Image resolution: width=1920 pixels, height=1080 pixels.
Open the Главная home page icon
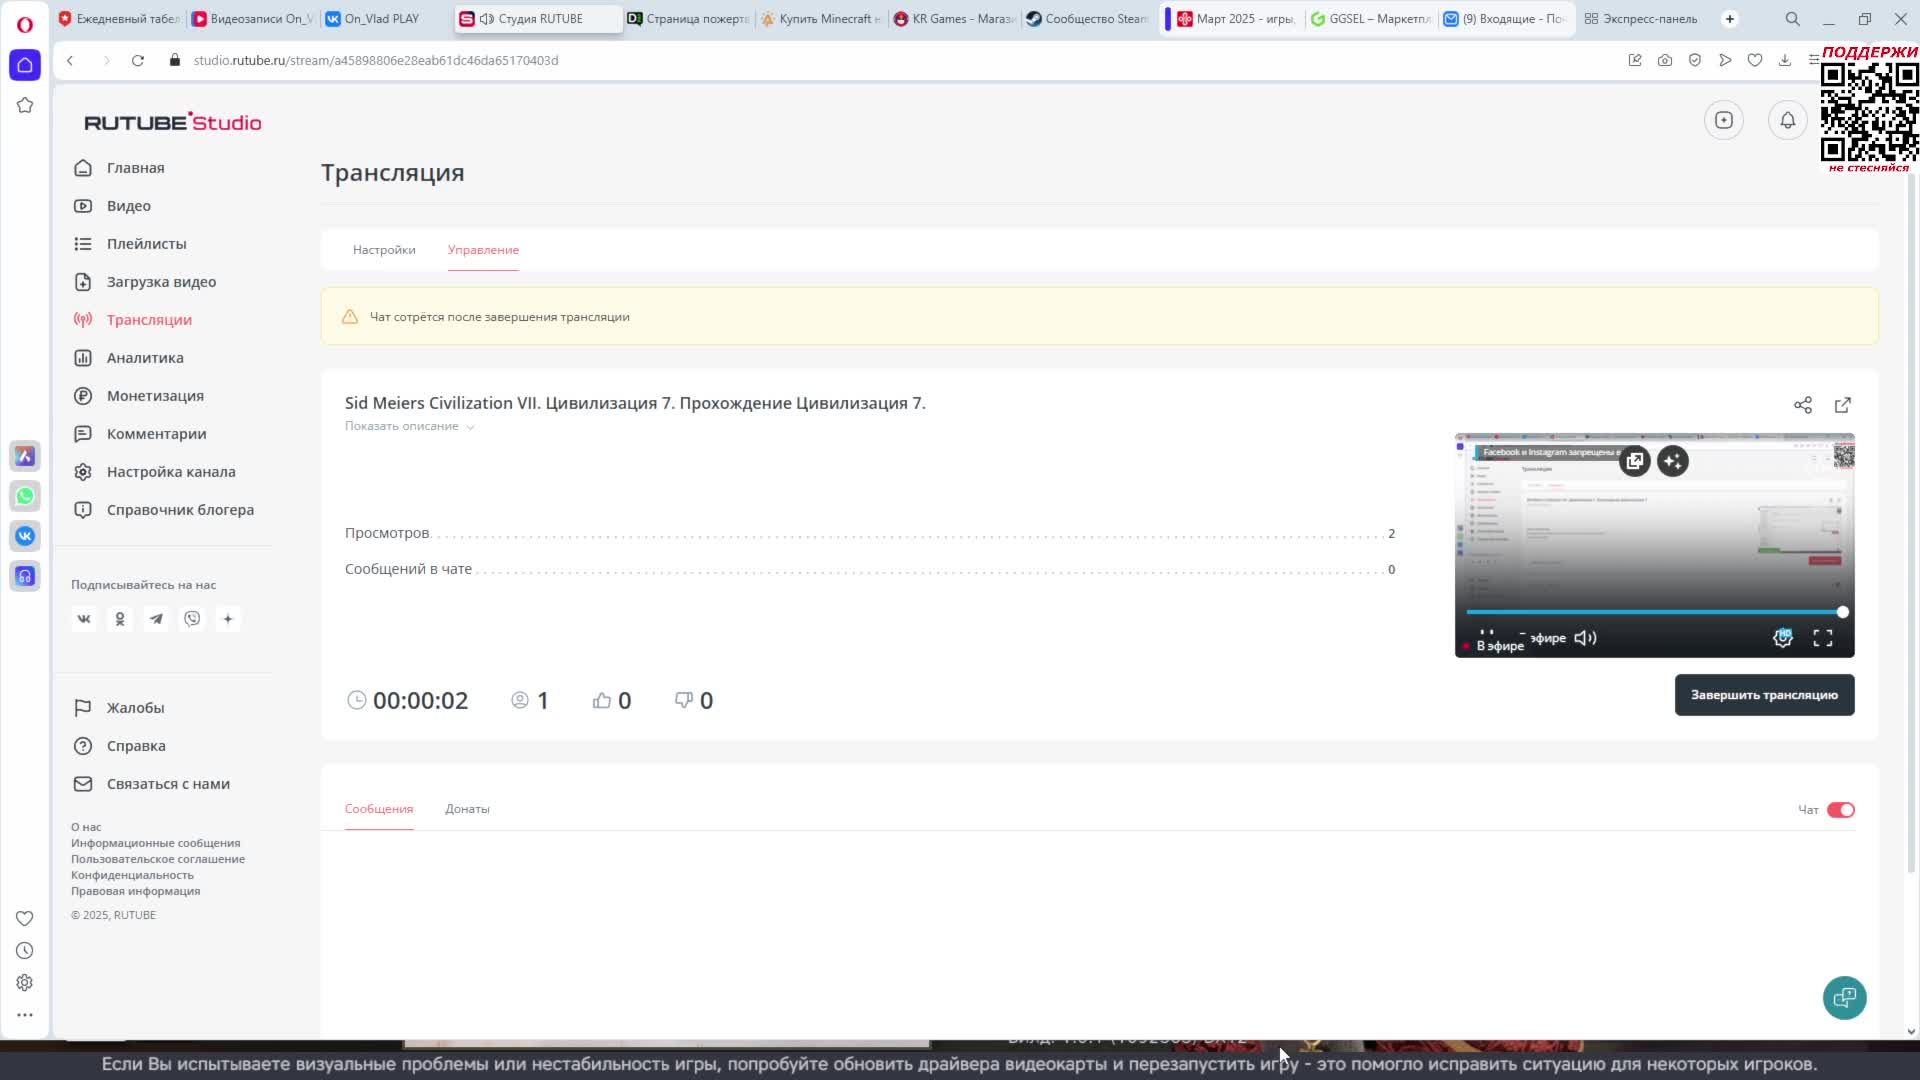[83, 168]
